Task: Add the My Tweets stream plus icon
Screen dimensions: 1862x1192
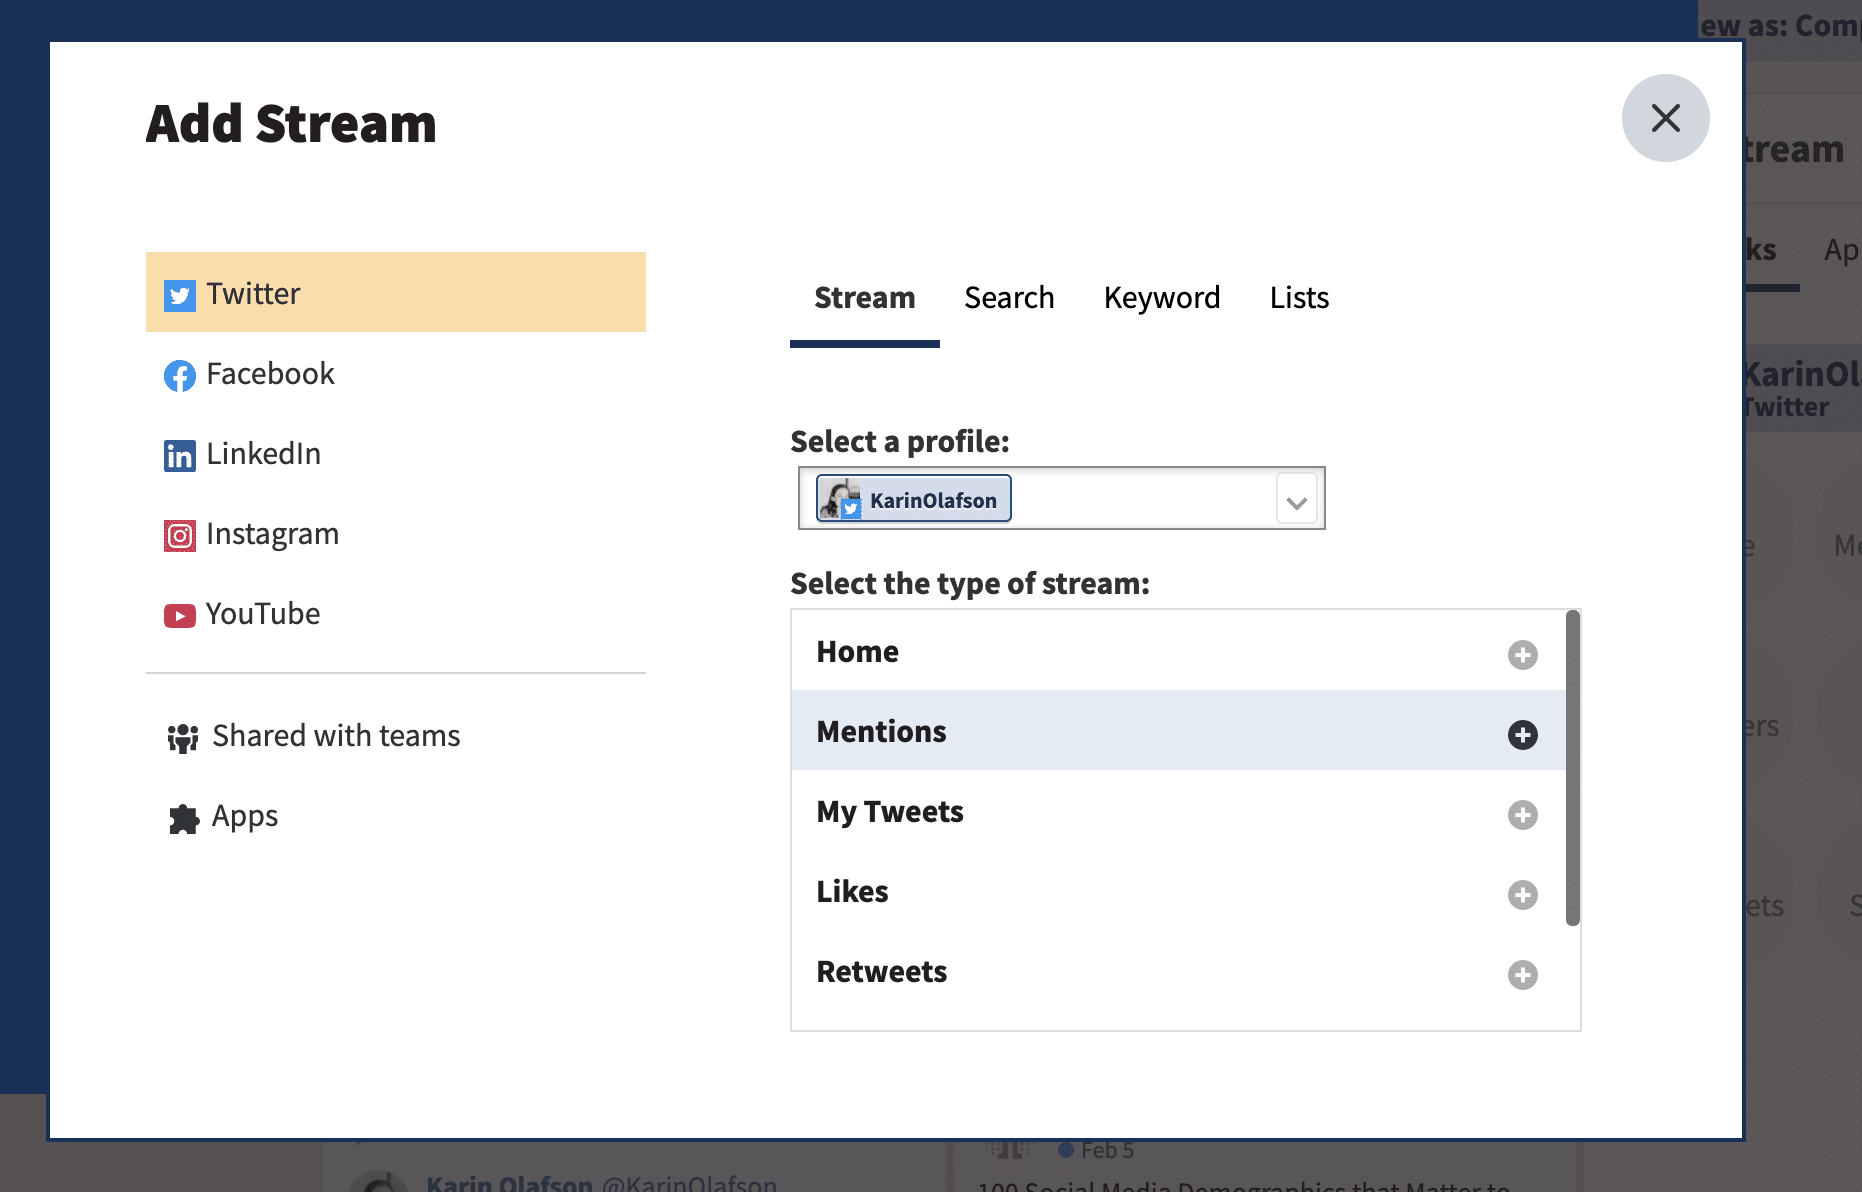Action: point(1522,815)
